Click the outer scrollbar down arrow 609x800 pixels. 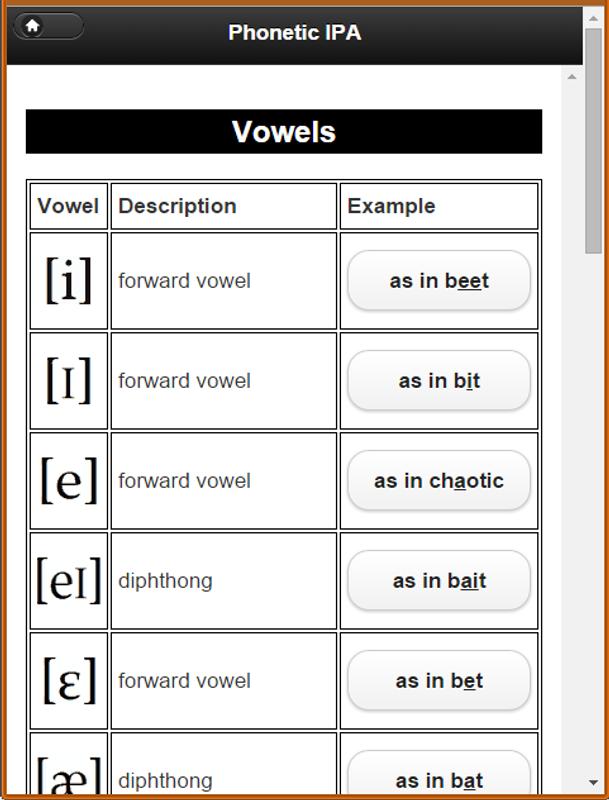pyautogui.click(x=593, y=782)
